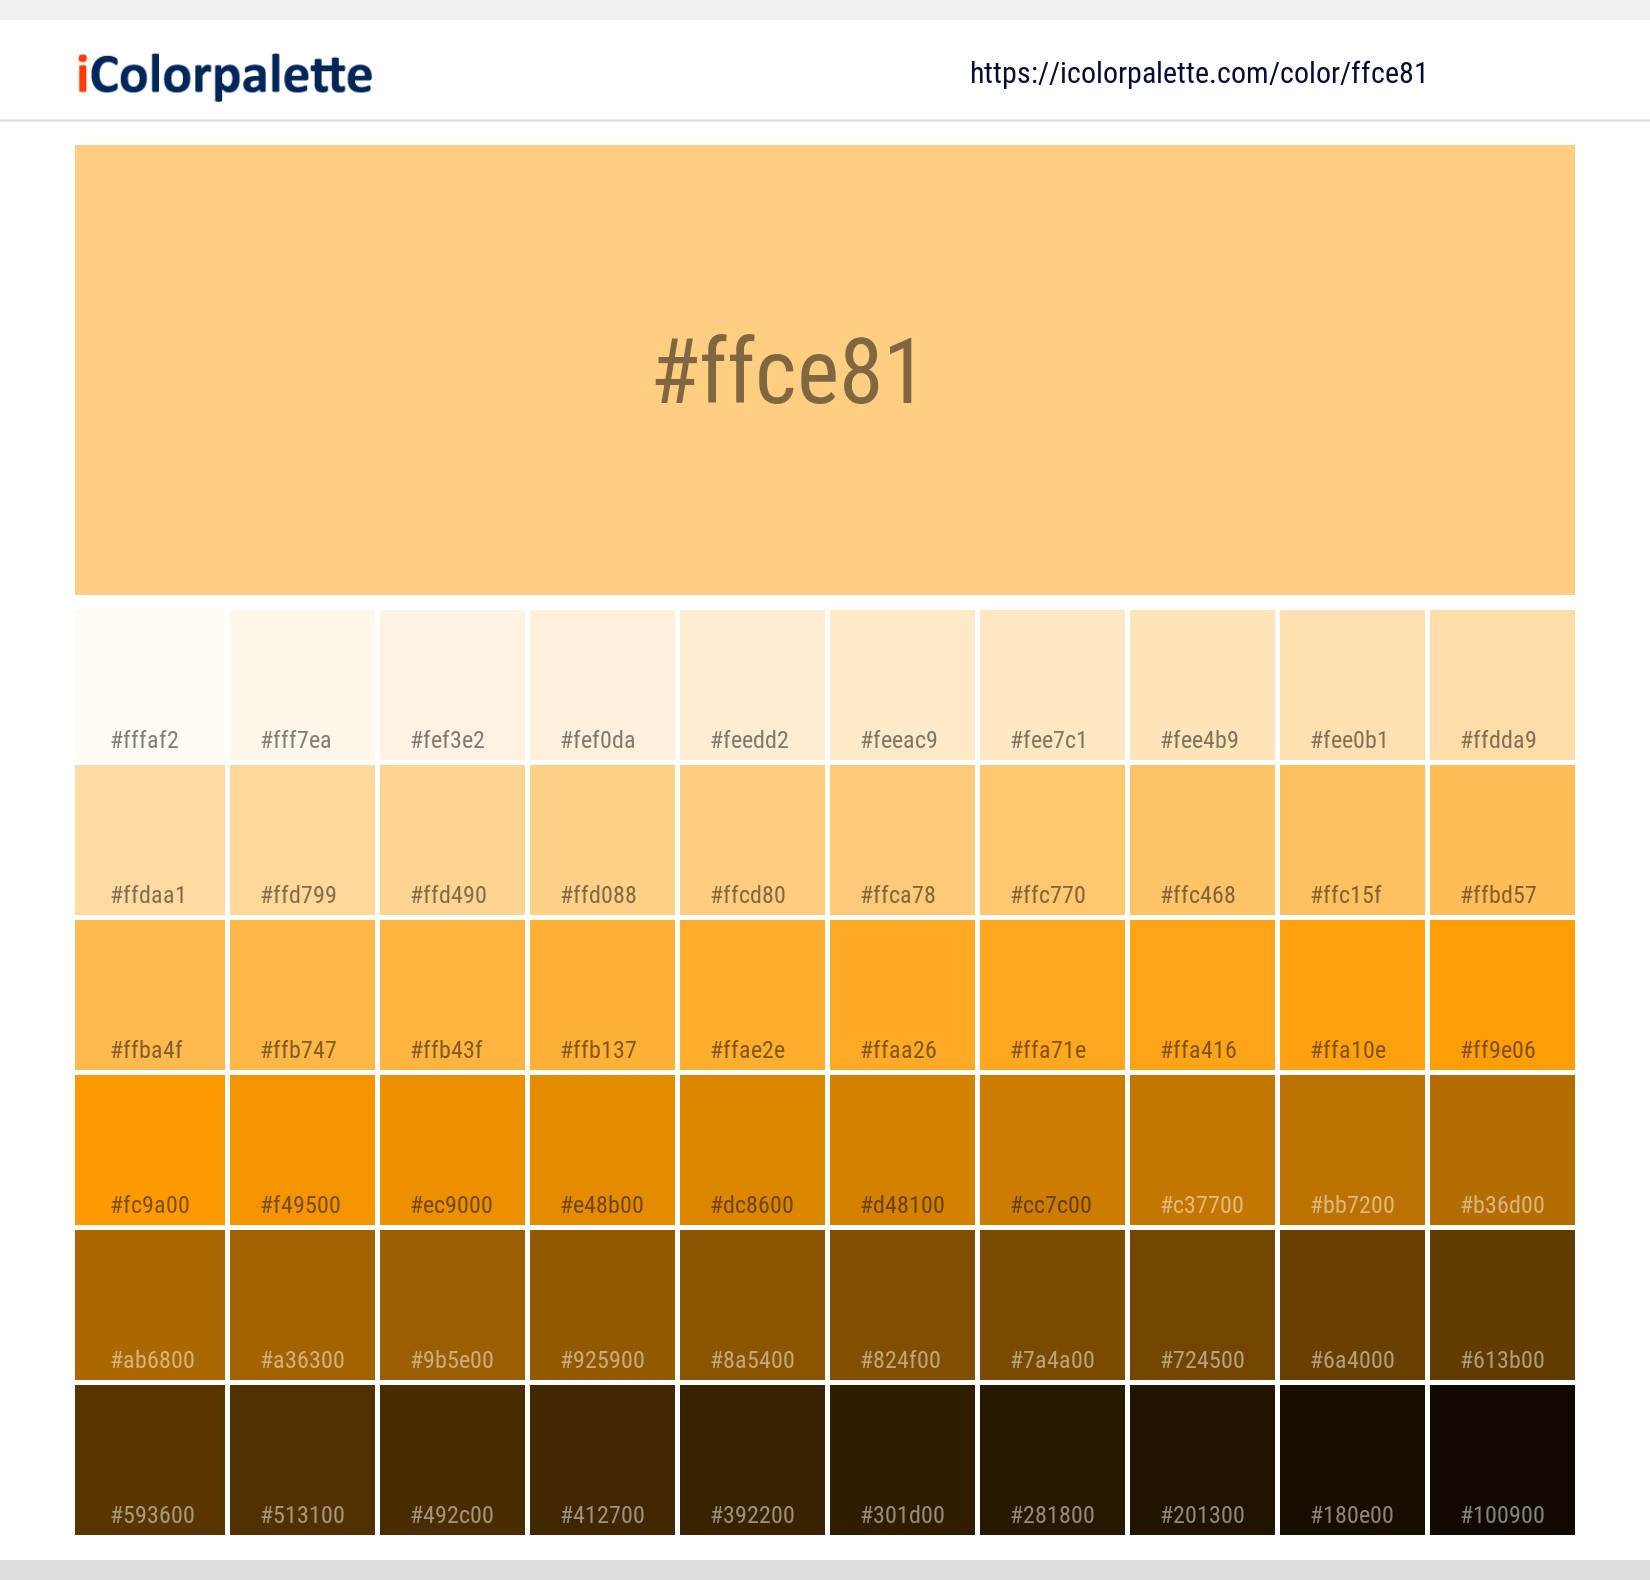Choose the #dc8600 color tile
Viewport: 1650px width, 1580px height.
pyautogui.click(x=752, y=1150)
